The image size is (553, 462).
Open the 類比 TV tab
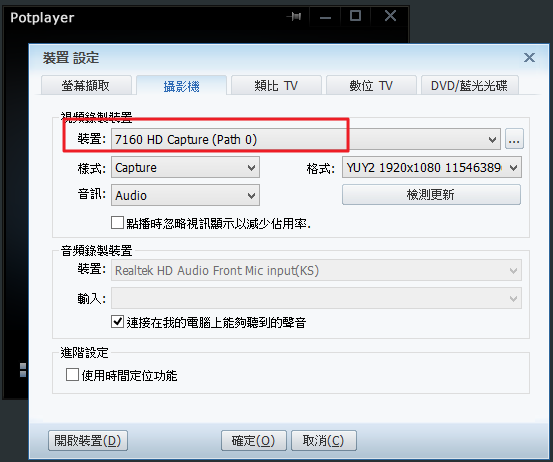pyautogui.click(x=276, y=85)
